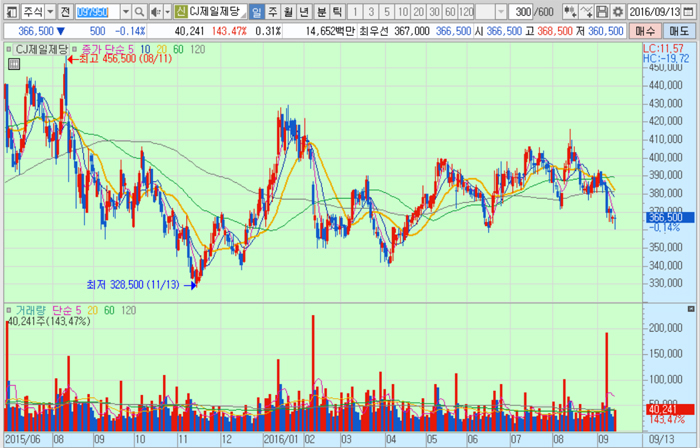Collapse the volume panel with its corner icon
The width and height of the screenshot is (700, 448).
pos(691,309)
